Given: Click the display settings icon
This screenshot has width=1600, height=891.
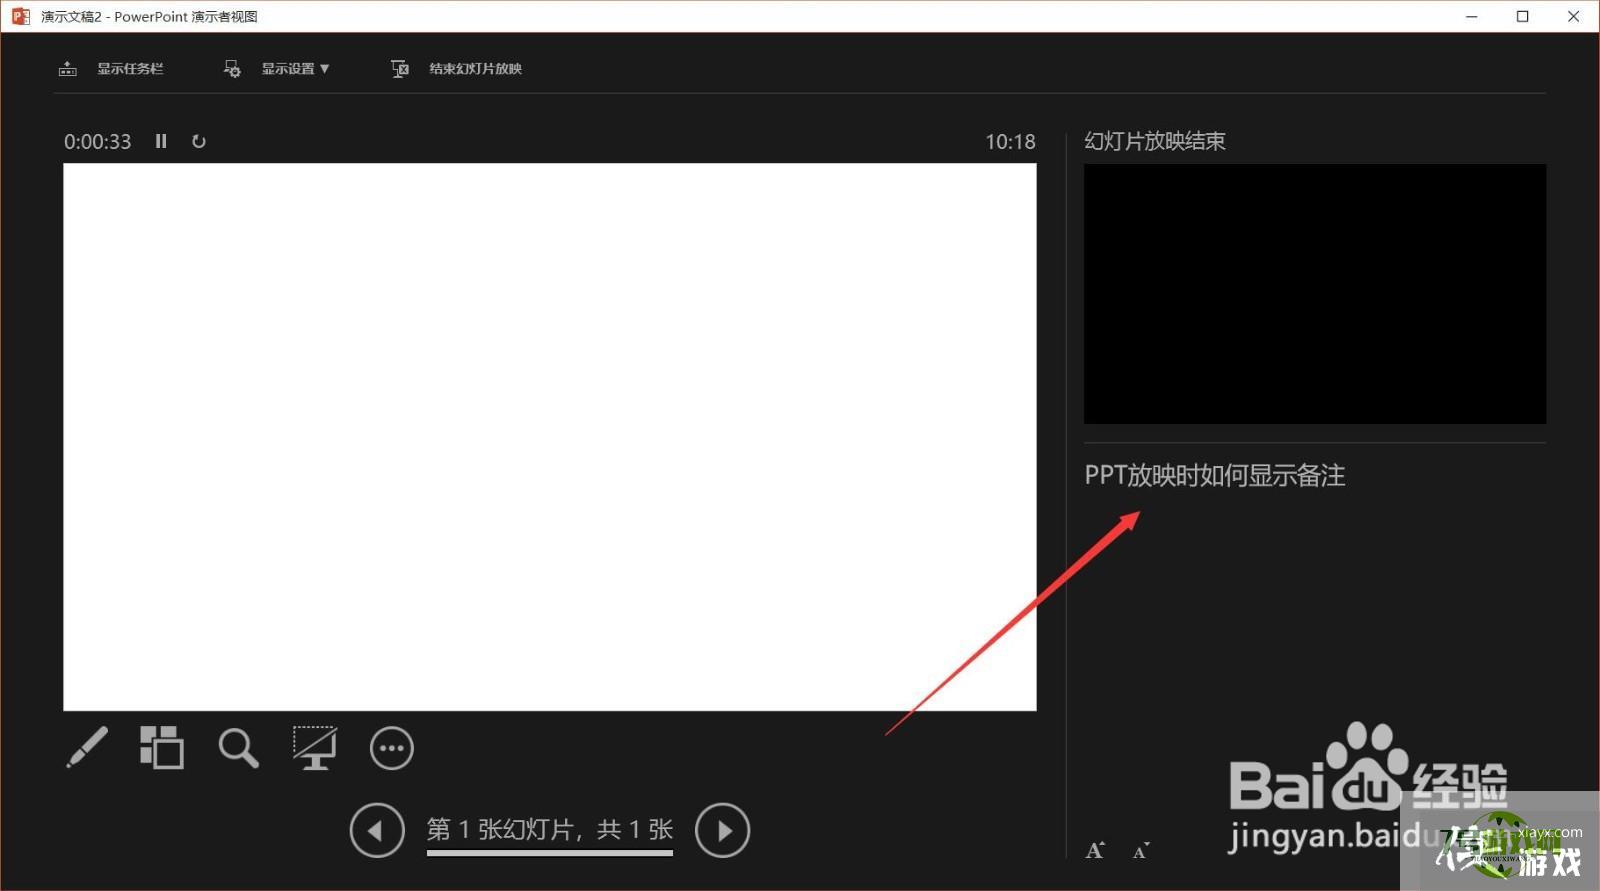Looking at the screenshot, I should coord(232,69).
